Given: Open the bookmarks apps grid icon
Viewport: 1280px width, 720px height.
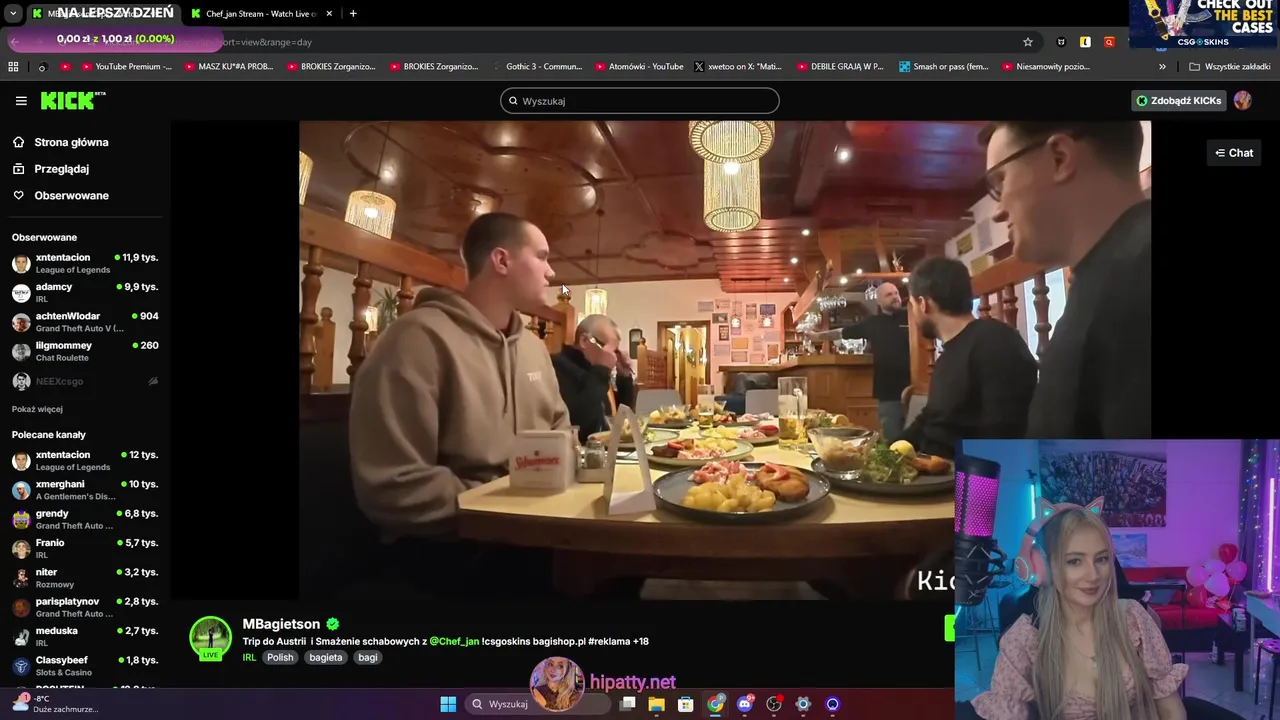Looking at the screenshot, I should (x=13, y=67).
